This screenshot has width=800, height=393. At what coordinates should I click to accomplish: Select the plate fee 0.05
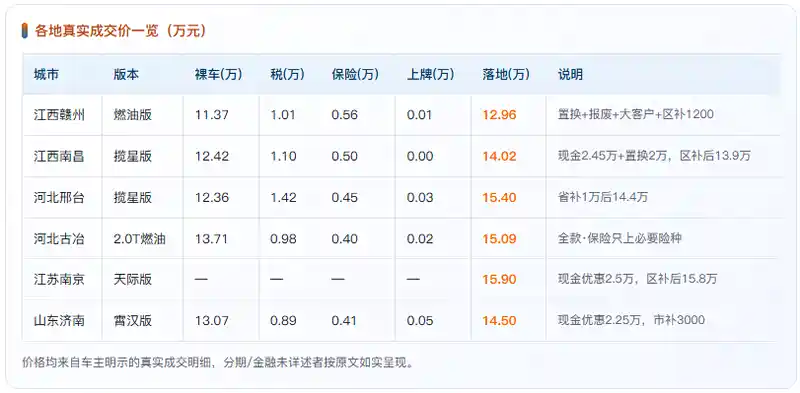point(420,321)
